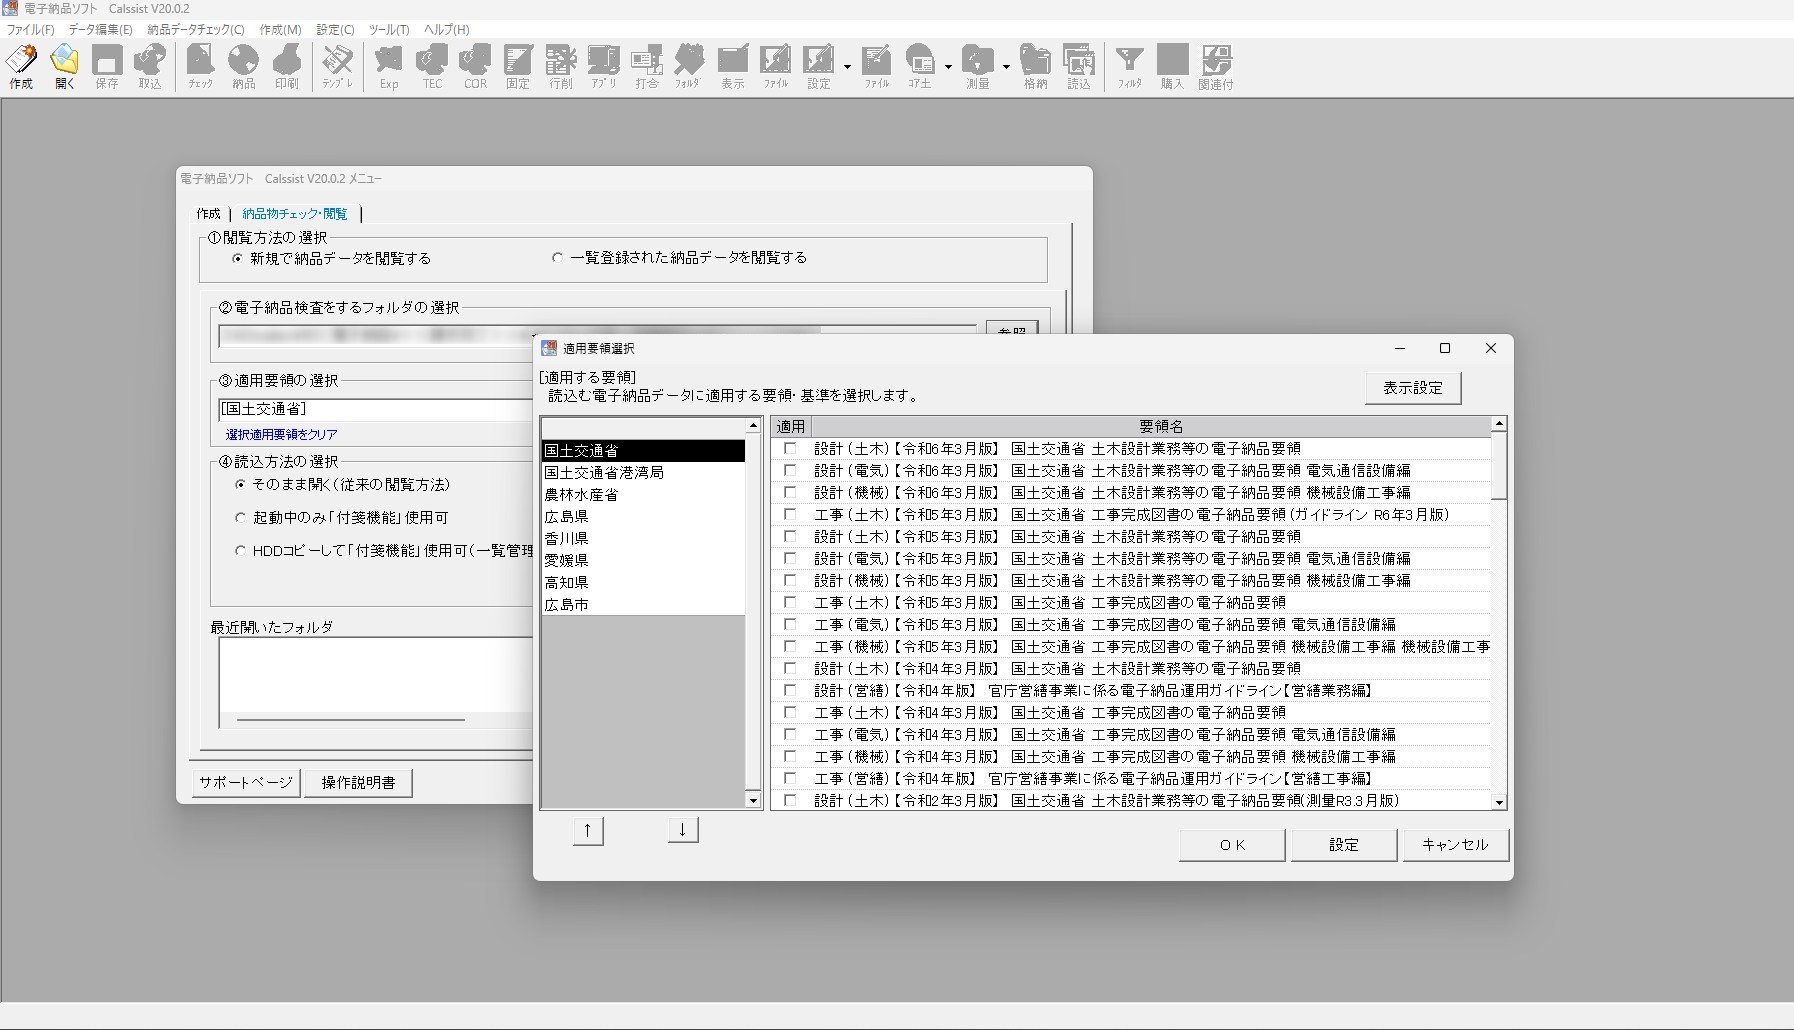
Task: Click the COR toolbar icon
Action: tap(475, 66)
